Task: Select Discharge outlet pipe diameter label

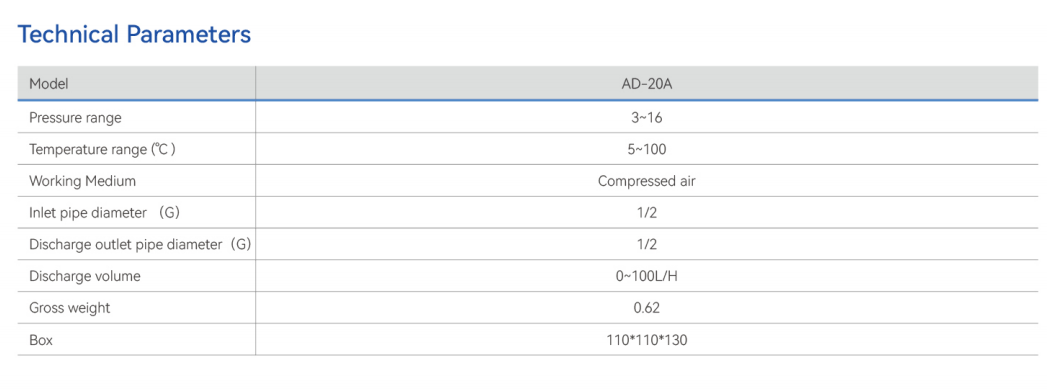Action: pos(140,244)
